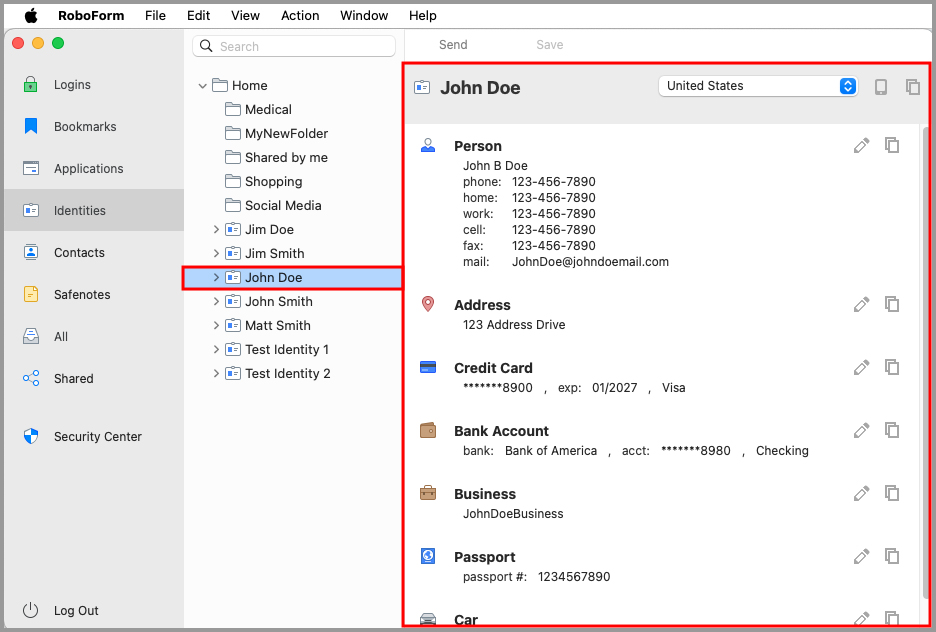The height and width of the screenshot is (632, 936).
Task: Expand the John Doe identity
Action: point(216,278)
